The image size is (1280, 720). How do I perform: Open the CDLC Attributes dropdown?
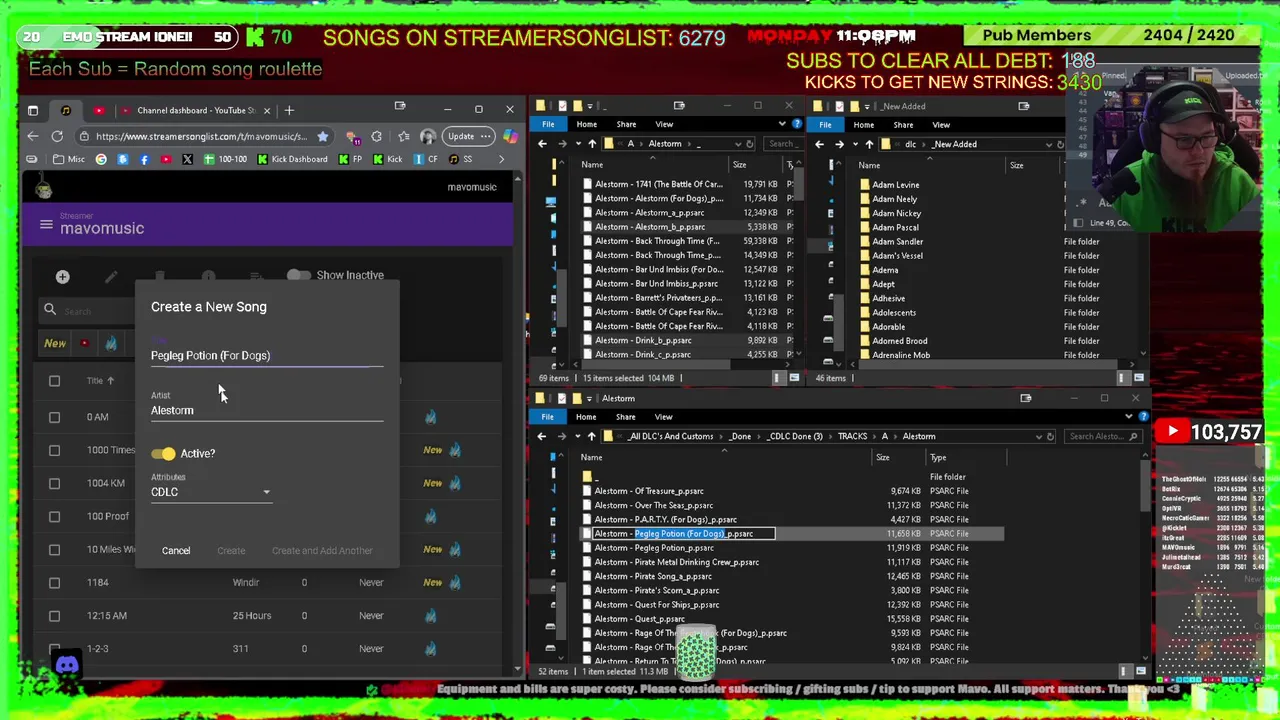tap(211, 492)
